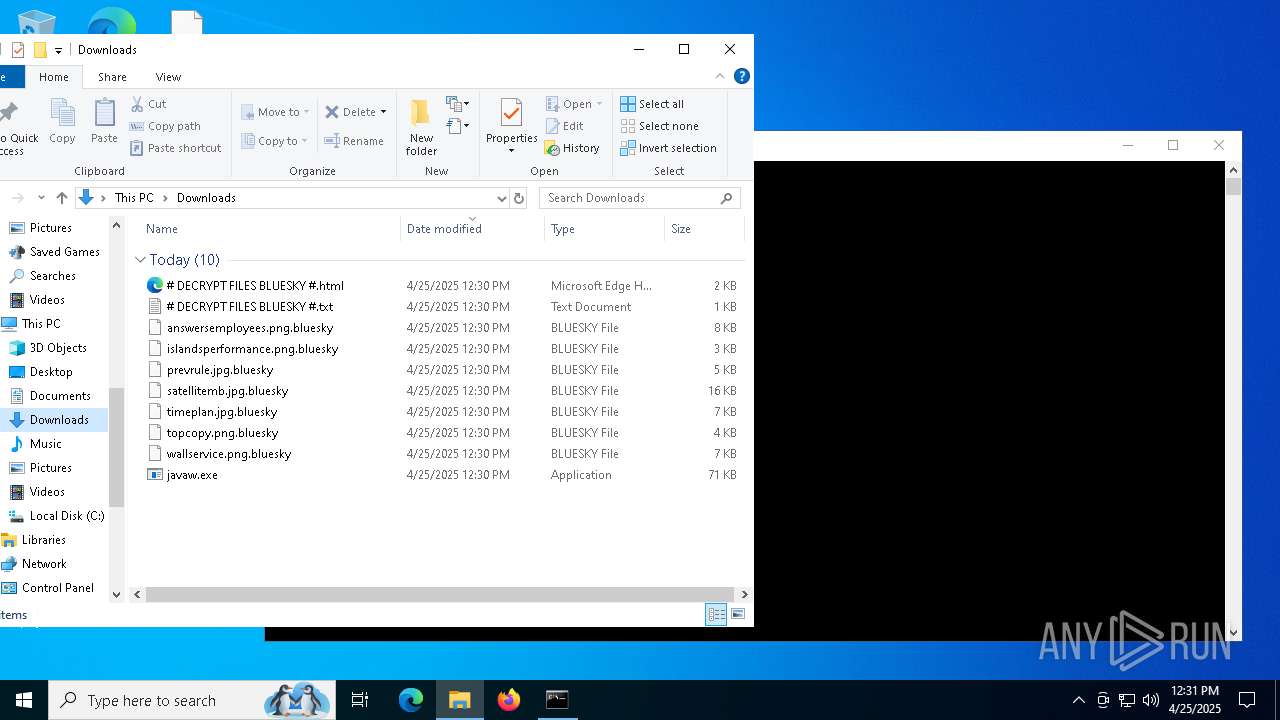Viewport: 1280px width, 720px height.
Task: Open the Delete dropdown arrow
Action: 383,112
